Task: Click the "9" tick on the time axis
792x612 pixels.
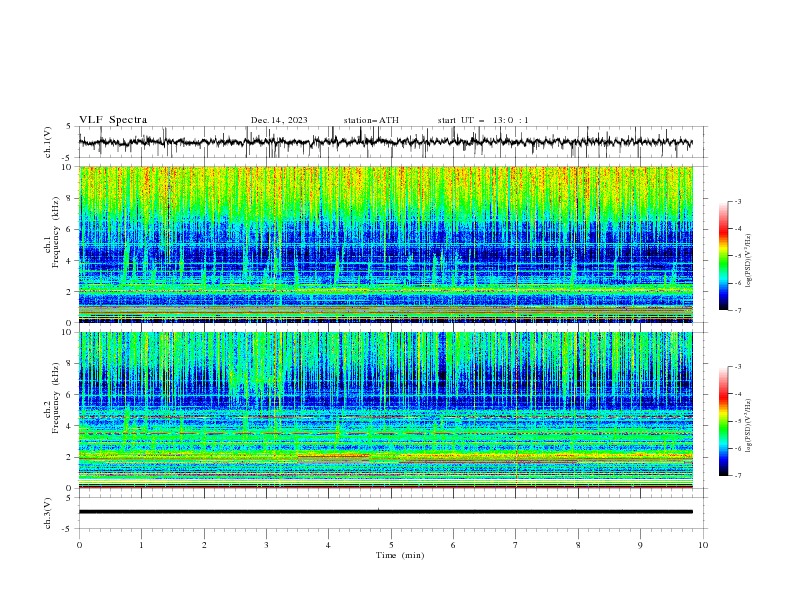Action: [x=640, y=545]
